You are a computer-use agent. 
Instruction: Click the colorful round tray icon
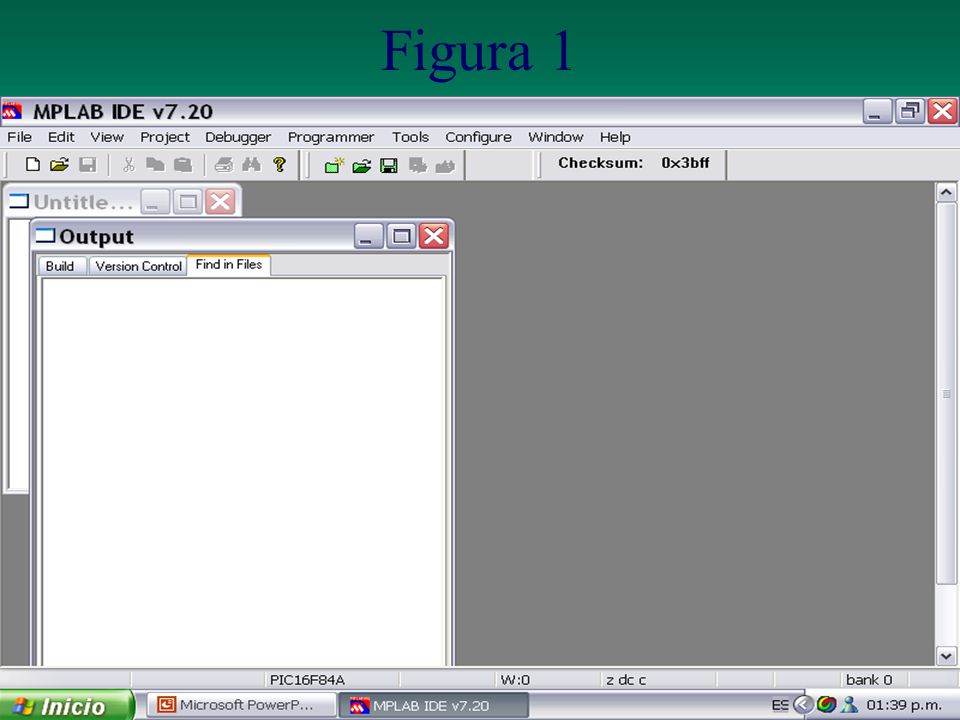(826, 704)
